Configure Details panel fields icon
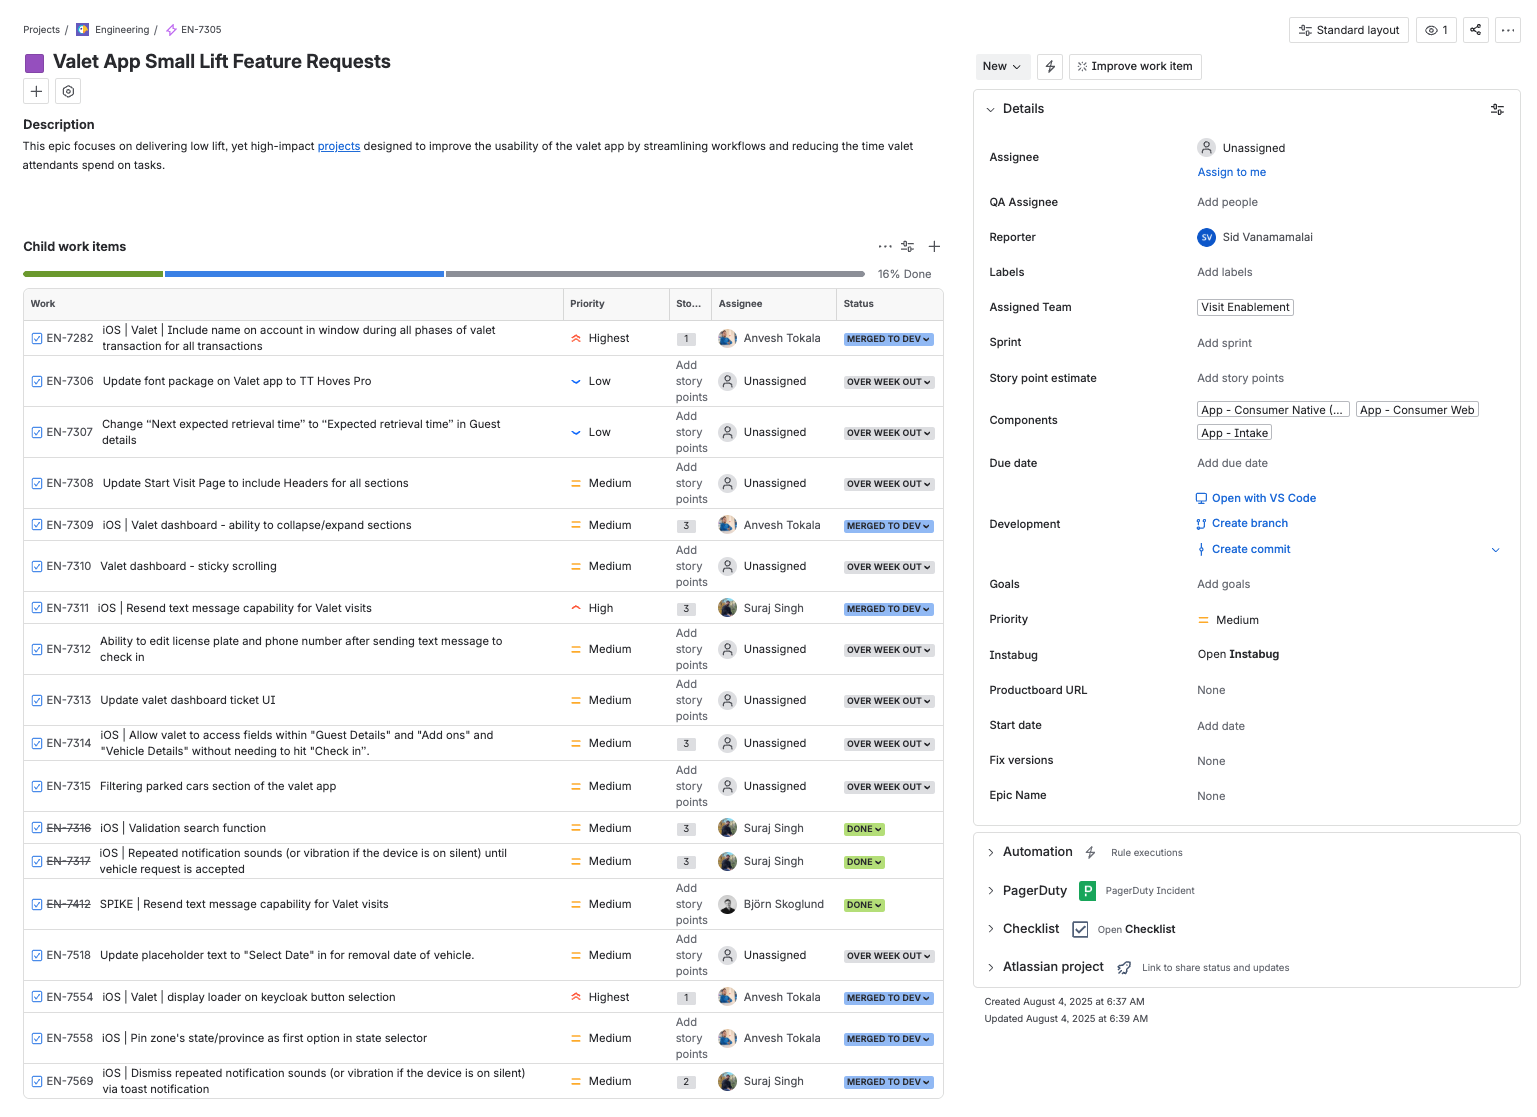The width and height of the screenshot is (1537, 1117). pos(1496,110)
